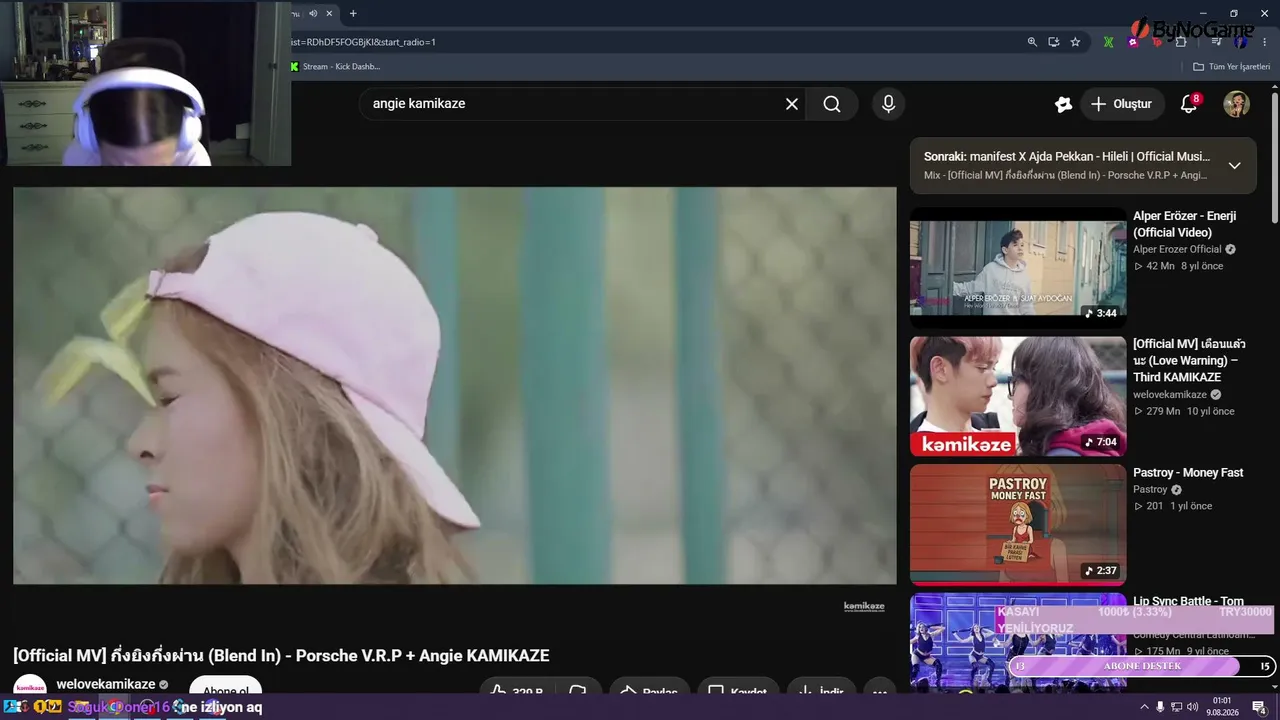This screenshot has width=1280, height=720.
Task: Visit the Pastroy channel name
Action: (1150, 490)
